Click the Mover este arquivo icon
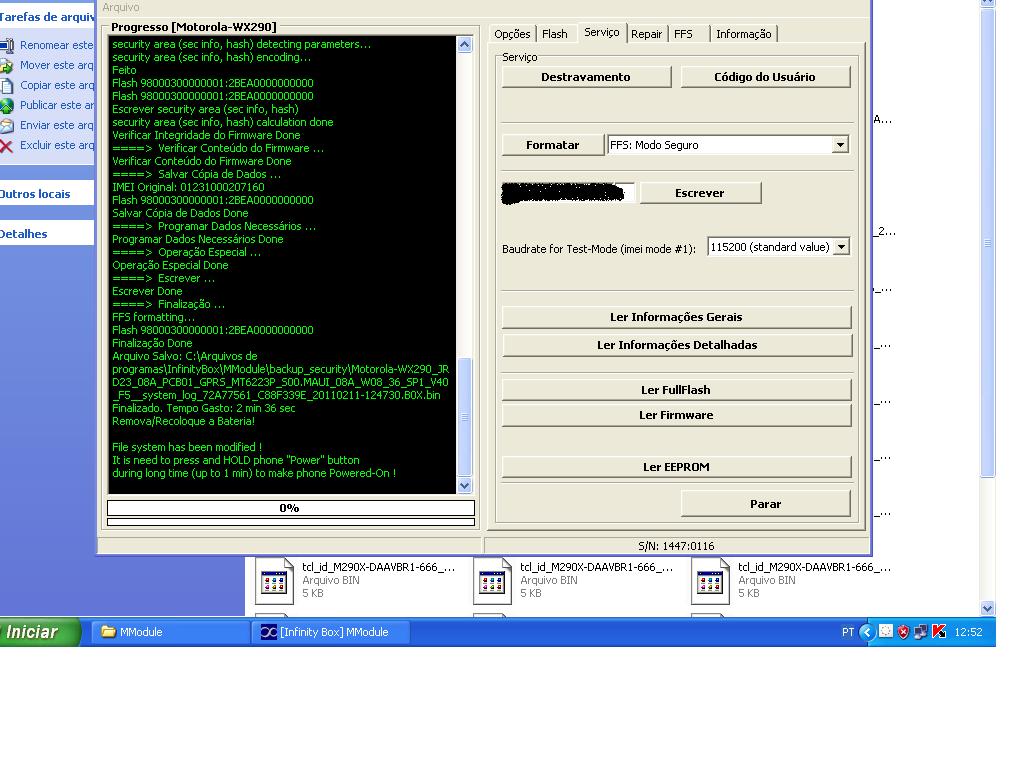The width and height of the screenshot is (1024, 768). point(7,65)
